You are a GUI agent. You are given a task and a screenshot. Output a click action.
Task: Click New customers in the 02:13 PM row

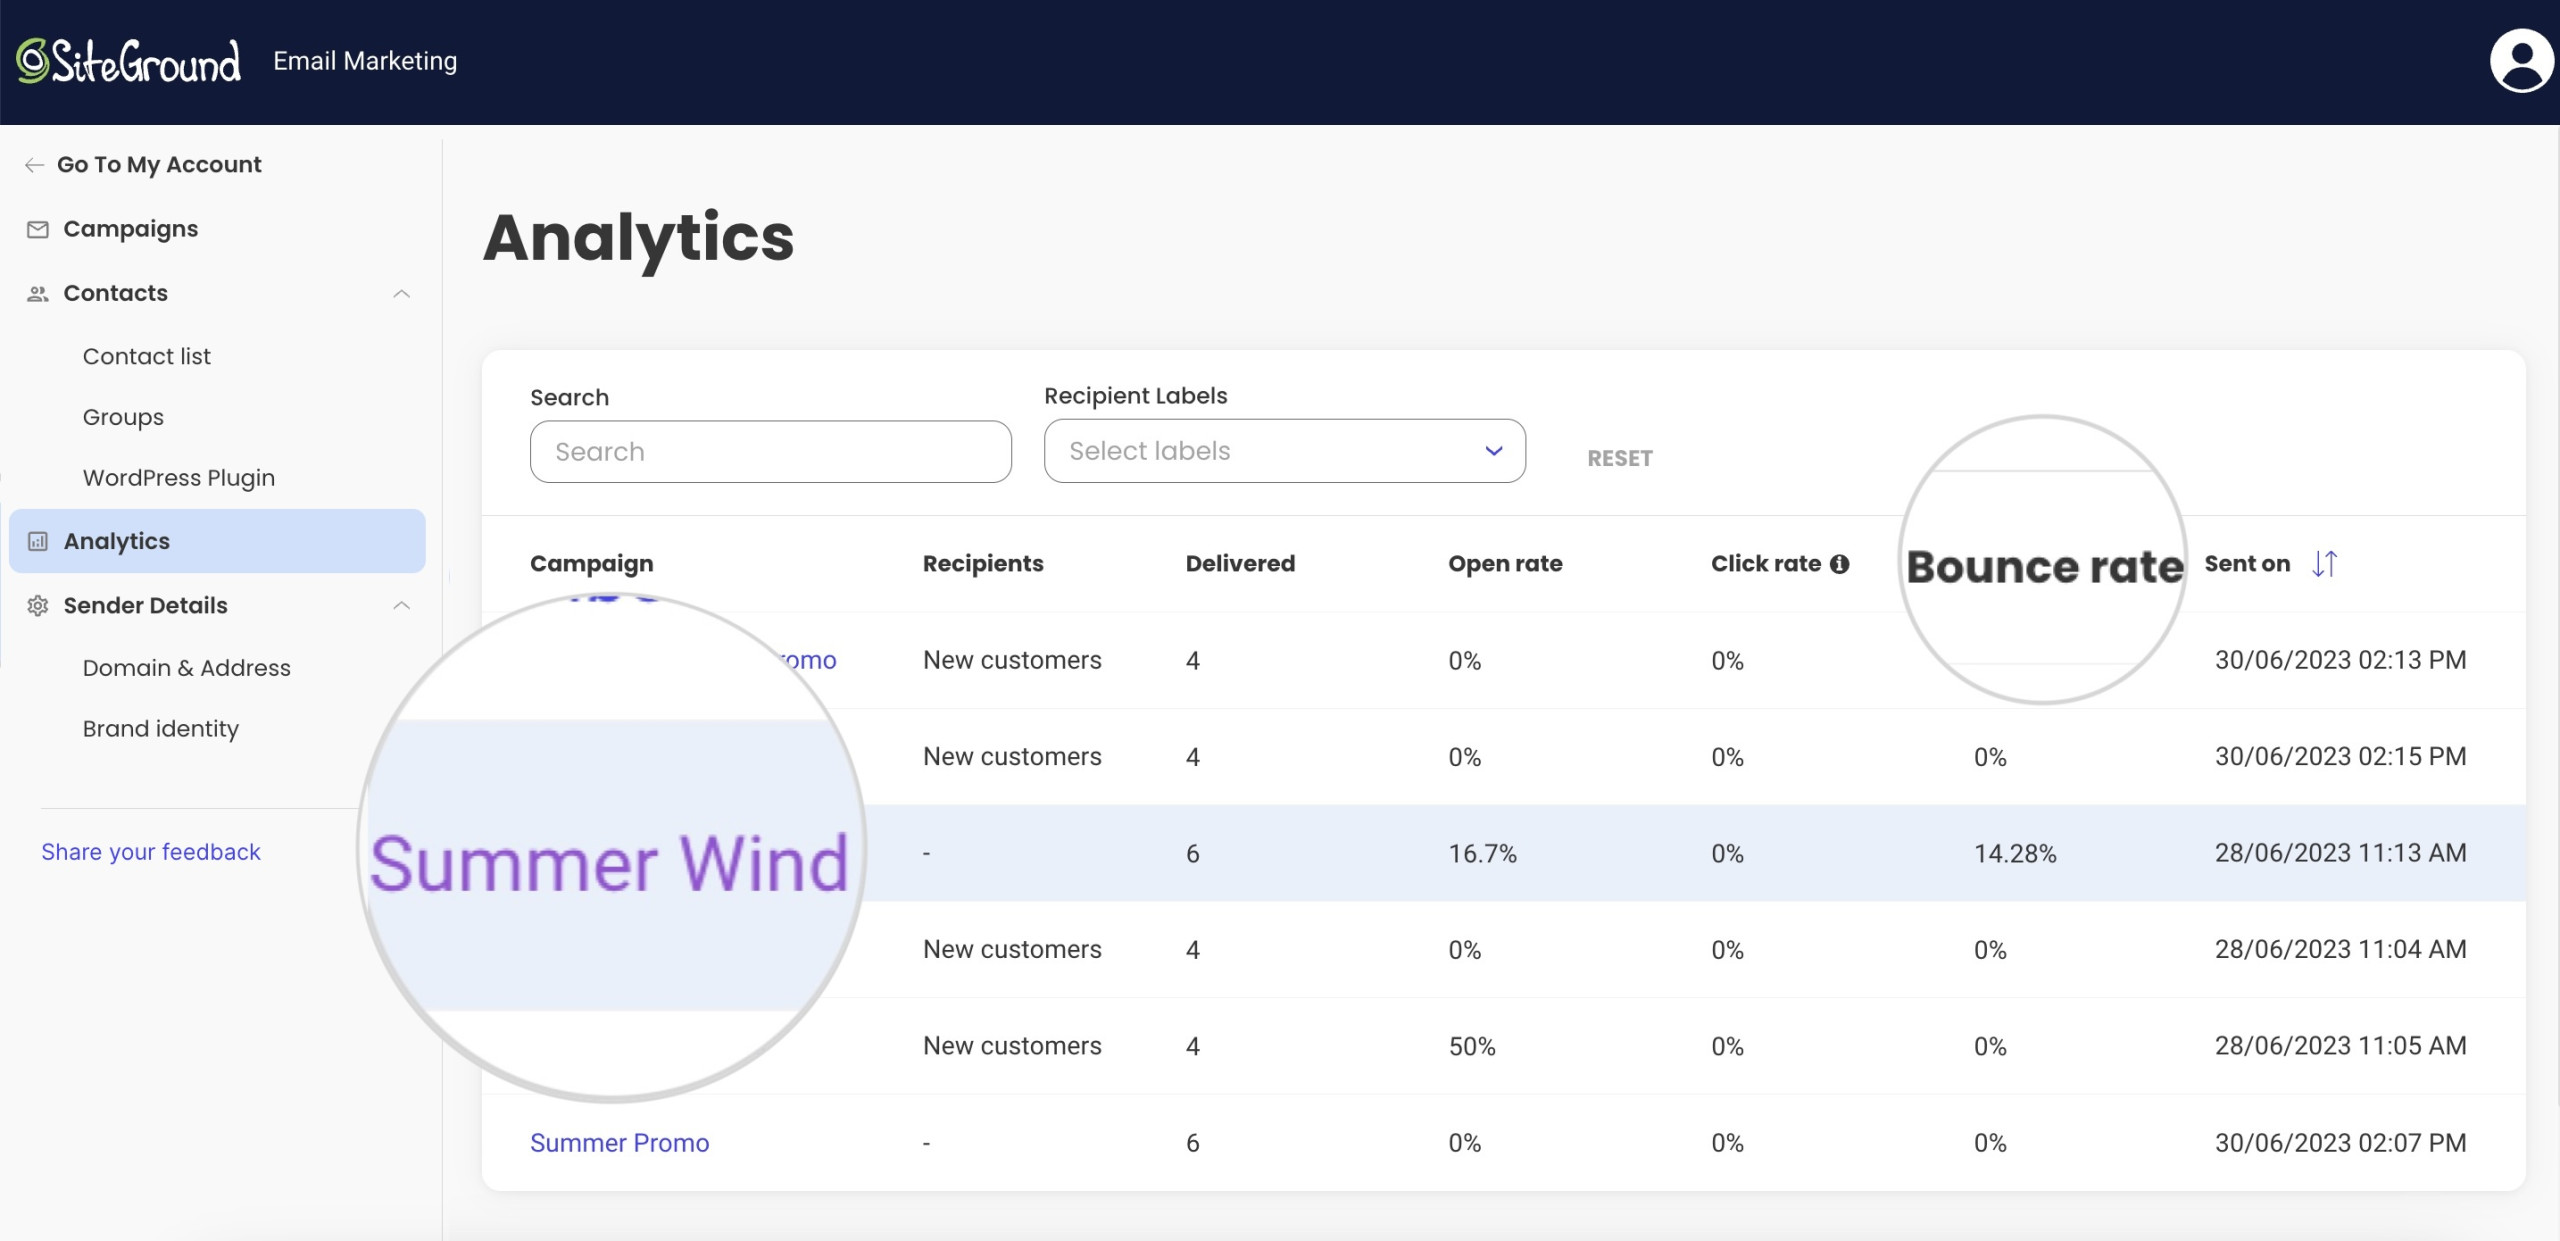coord(1012,660)
